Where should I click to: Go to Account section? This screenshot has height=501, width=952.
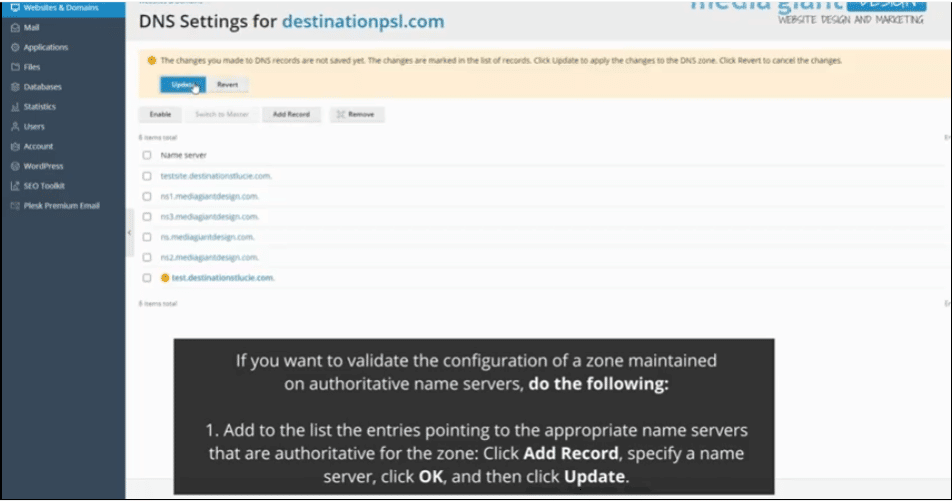click(38, 146)
